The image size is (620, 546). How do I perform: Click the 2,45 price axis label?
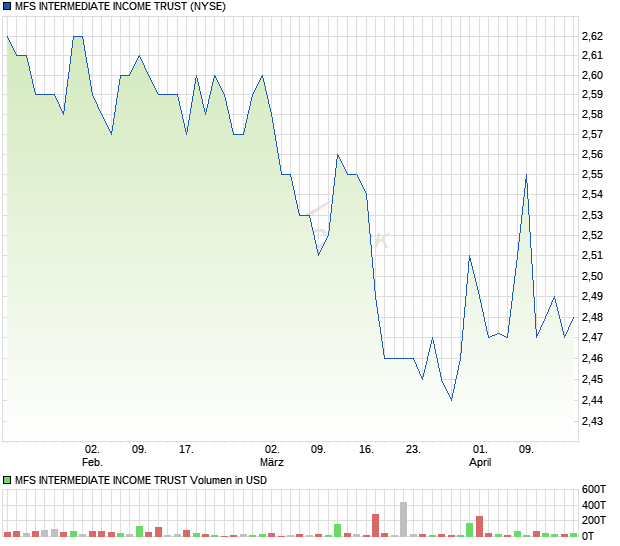coord(592,379)
